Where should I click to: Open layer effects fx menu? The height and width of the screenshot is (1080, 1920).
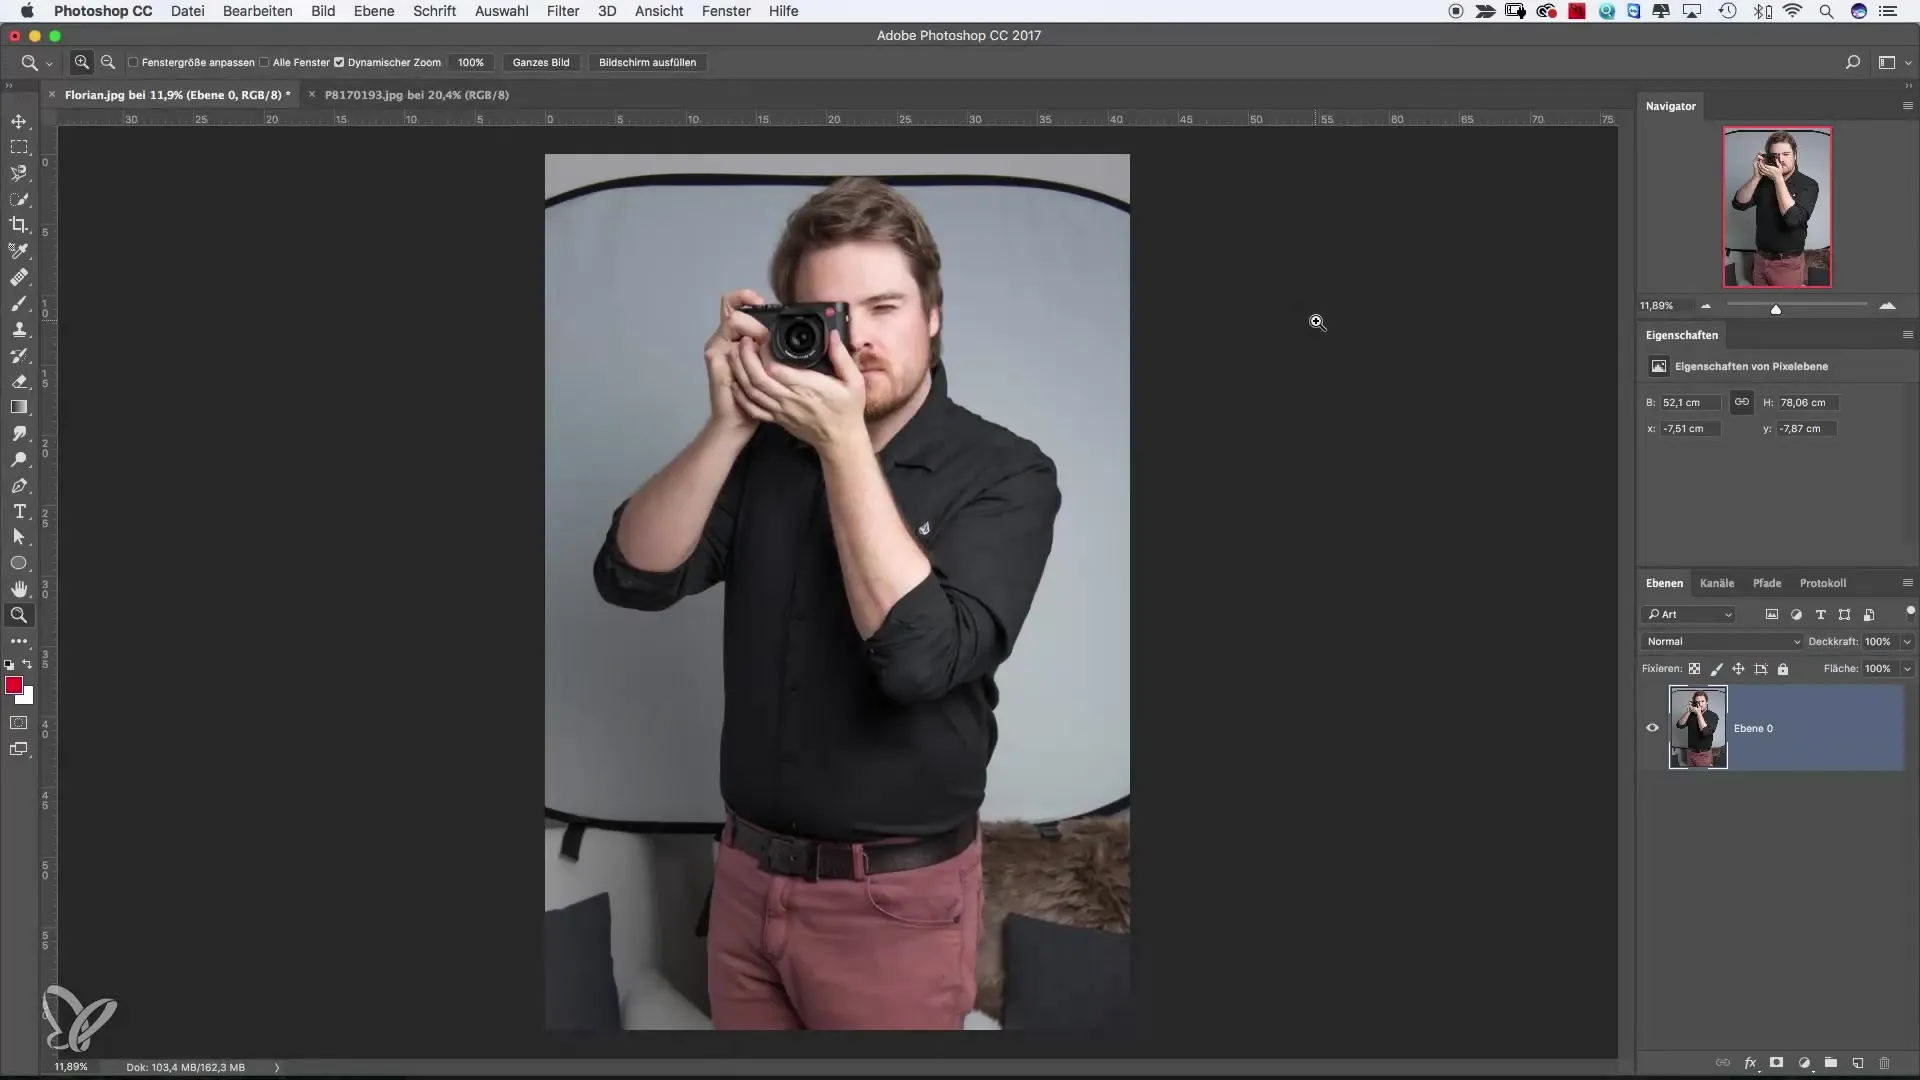1751,1063
